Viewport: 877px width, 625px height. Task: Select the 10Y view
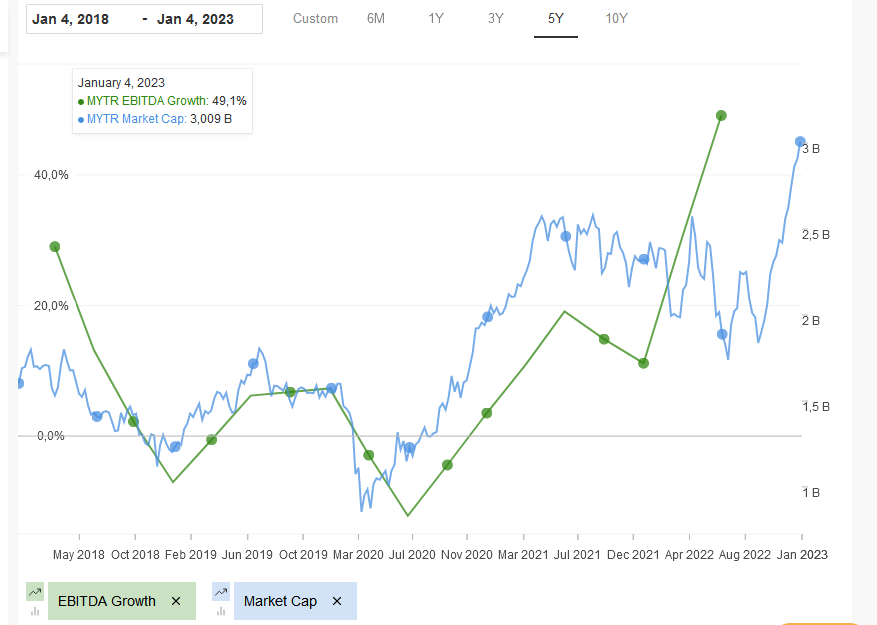click(617, 18)
